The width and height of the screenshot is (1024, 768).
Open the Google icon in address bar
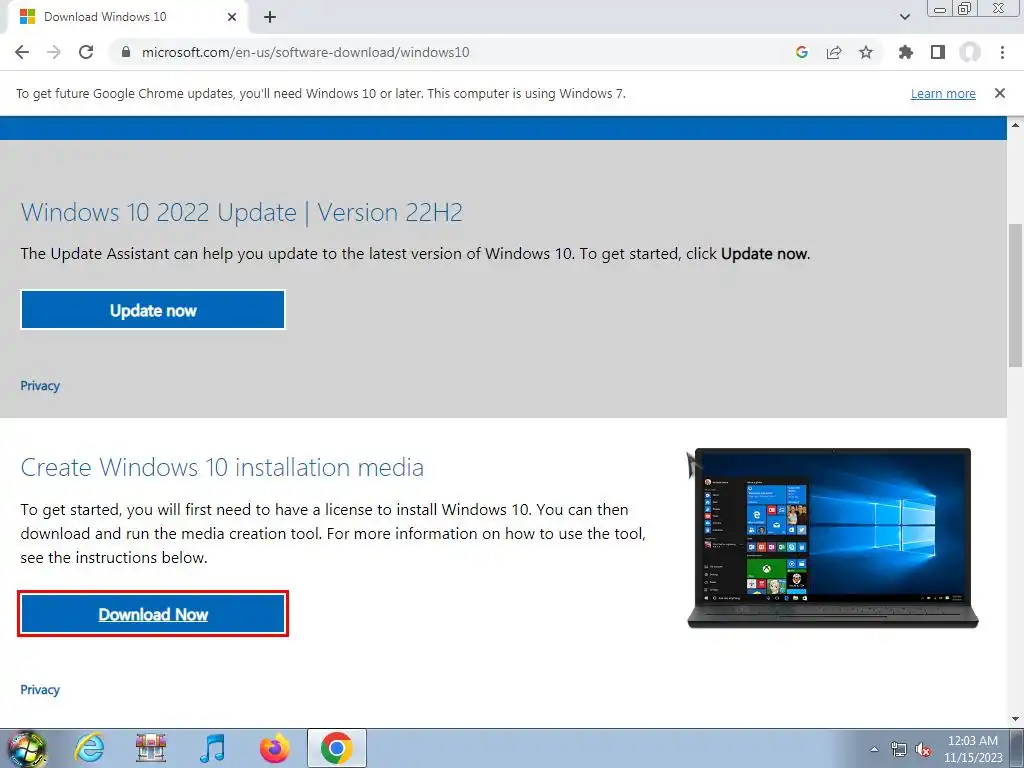click(802, 52)
